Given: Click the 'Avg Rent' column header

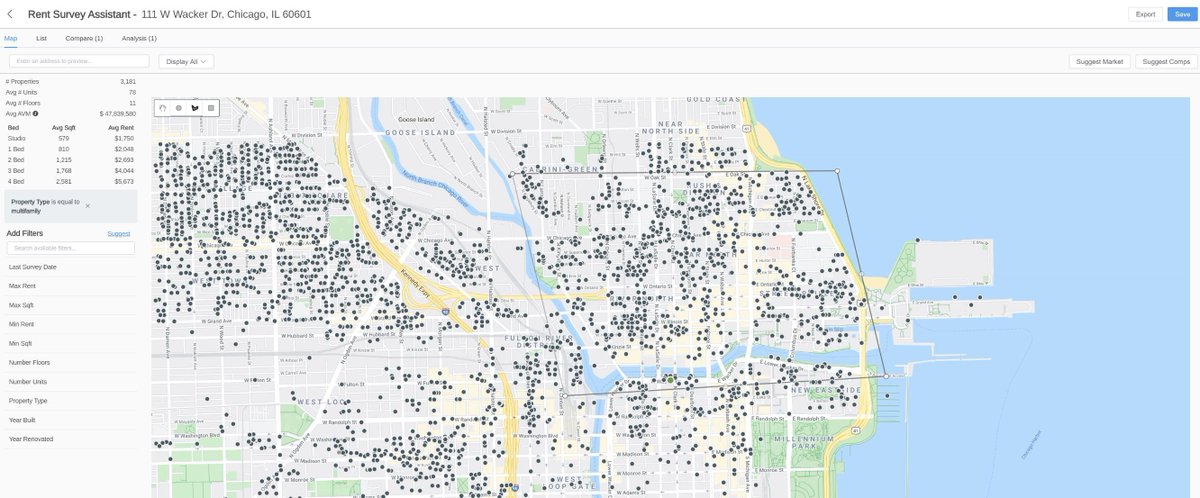Looking at the screenshot, I should coord(121,128).
